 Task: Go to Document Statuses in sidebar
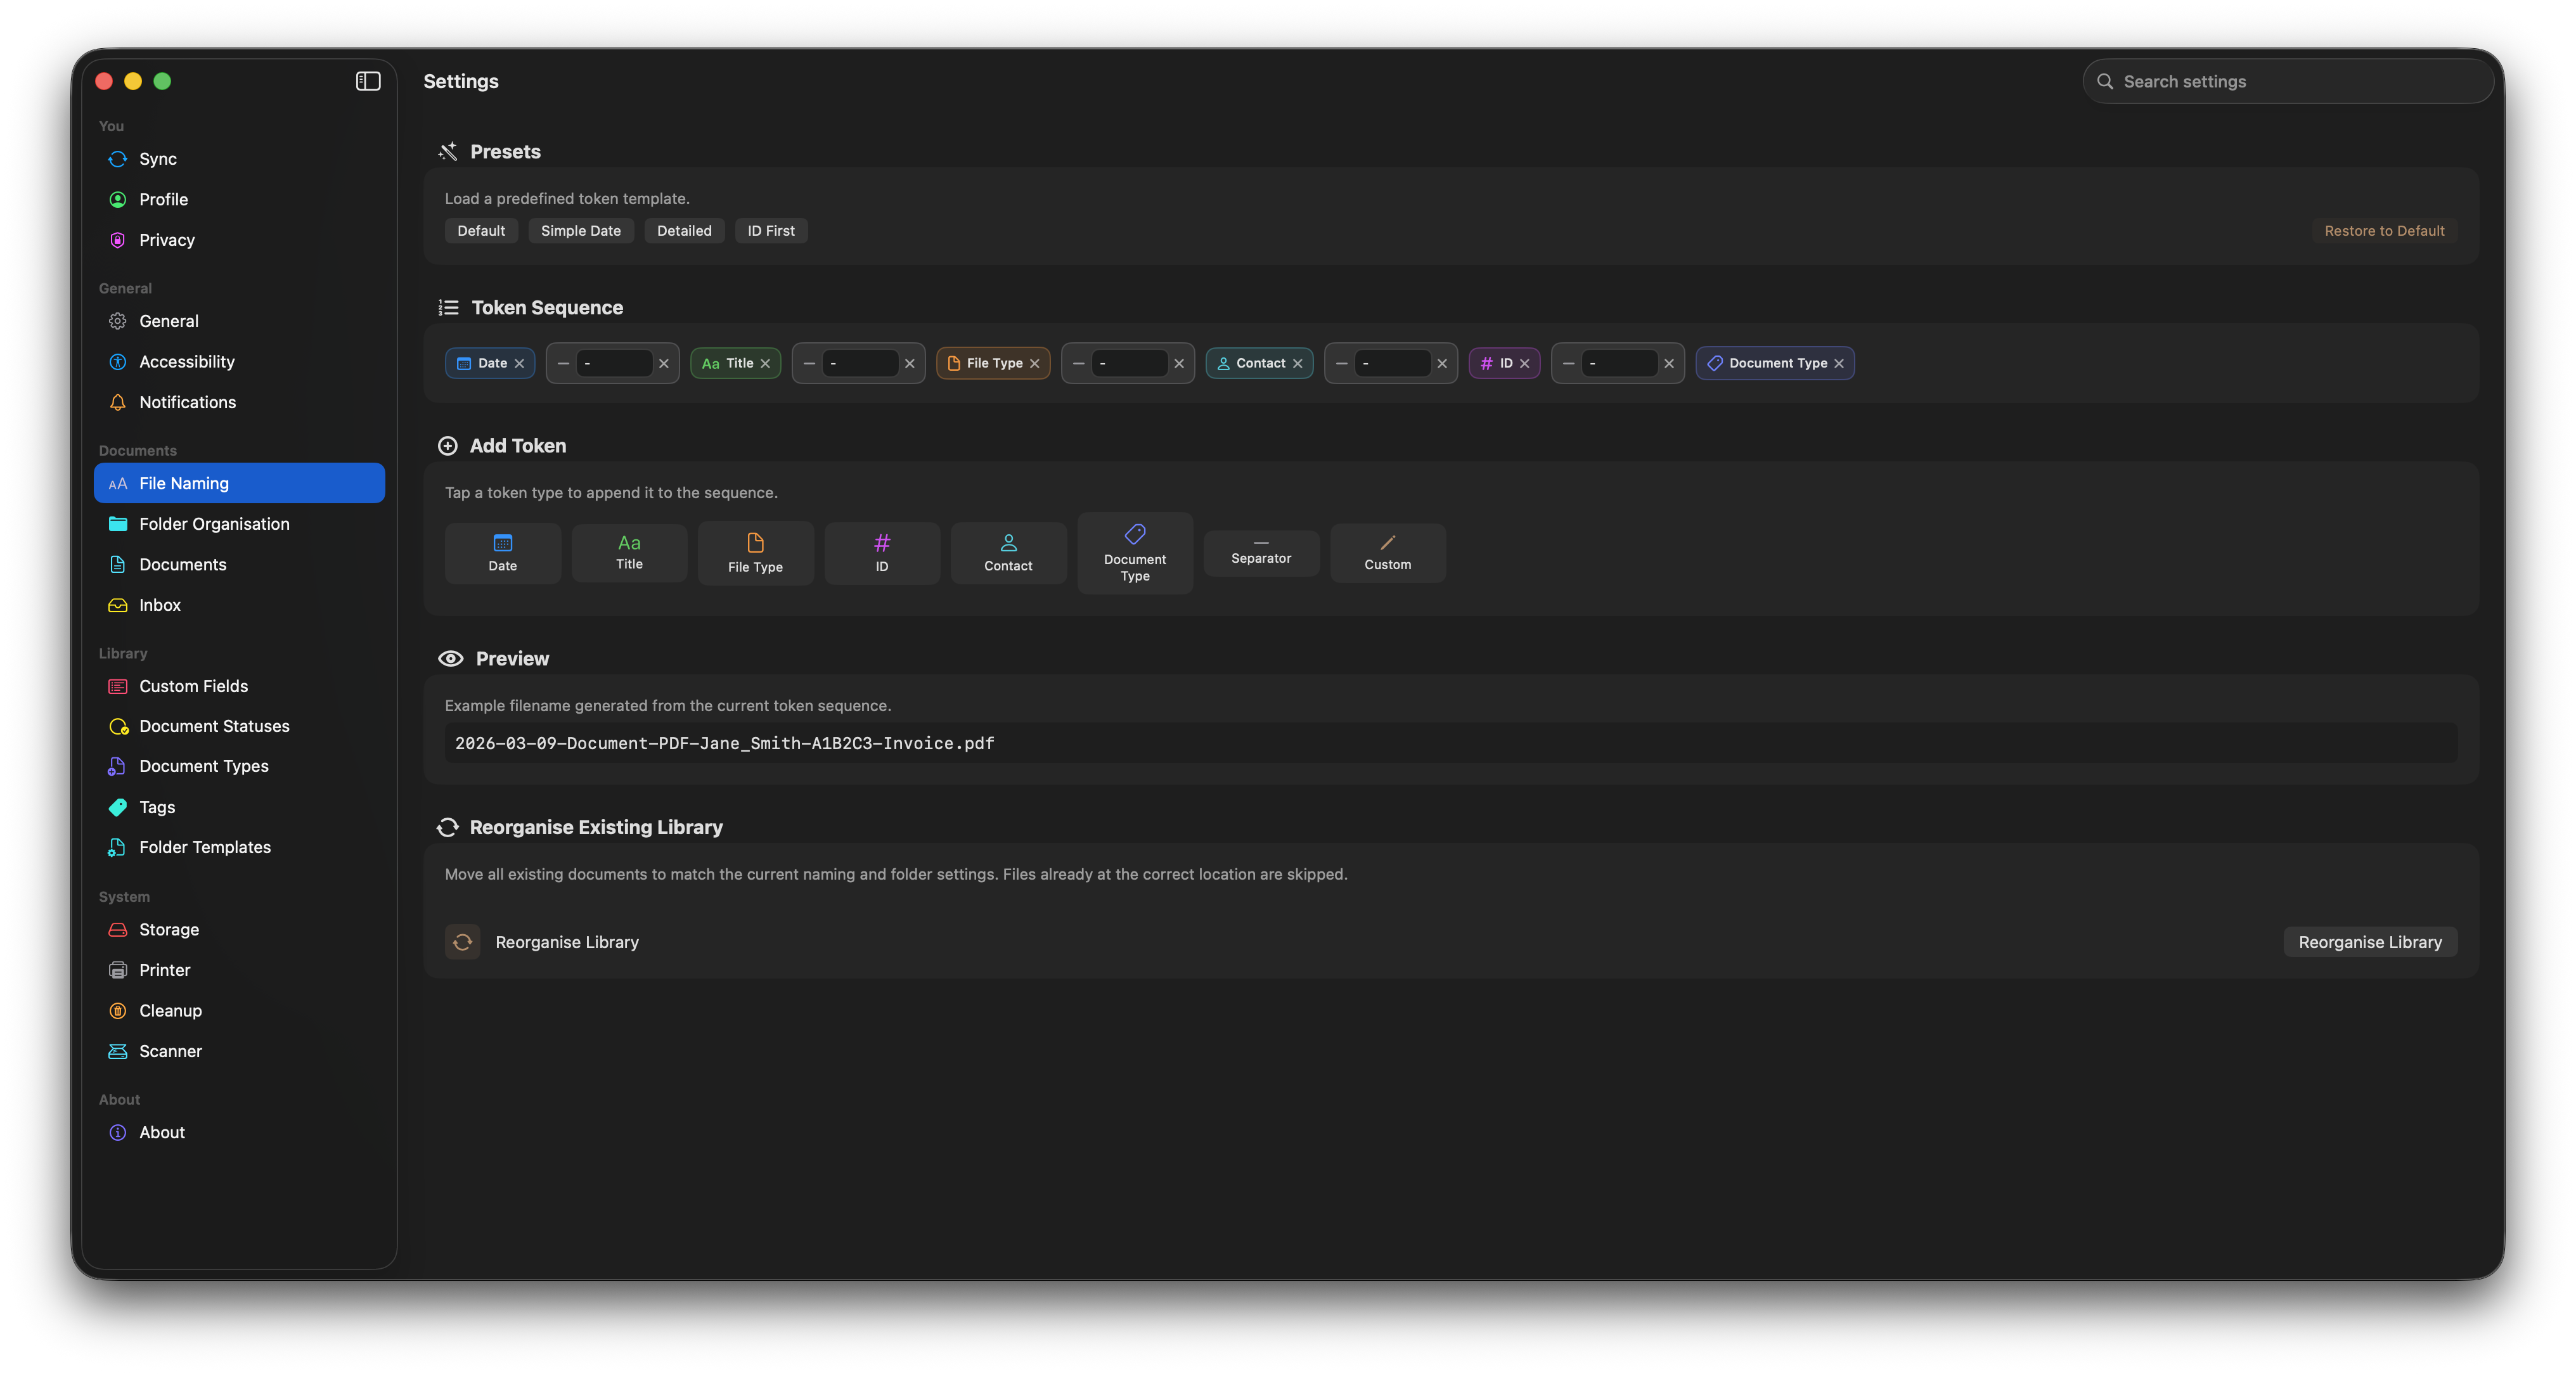(214, 726)
